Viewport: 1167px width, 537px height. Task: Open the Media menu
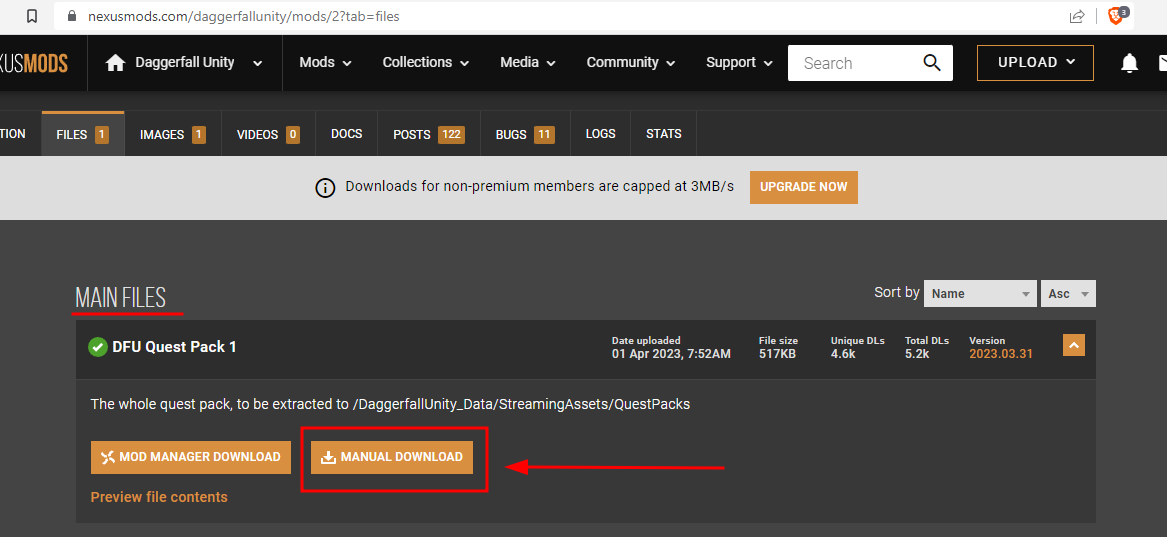point(528,62)
